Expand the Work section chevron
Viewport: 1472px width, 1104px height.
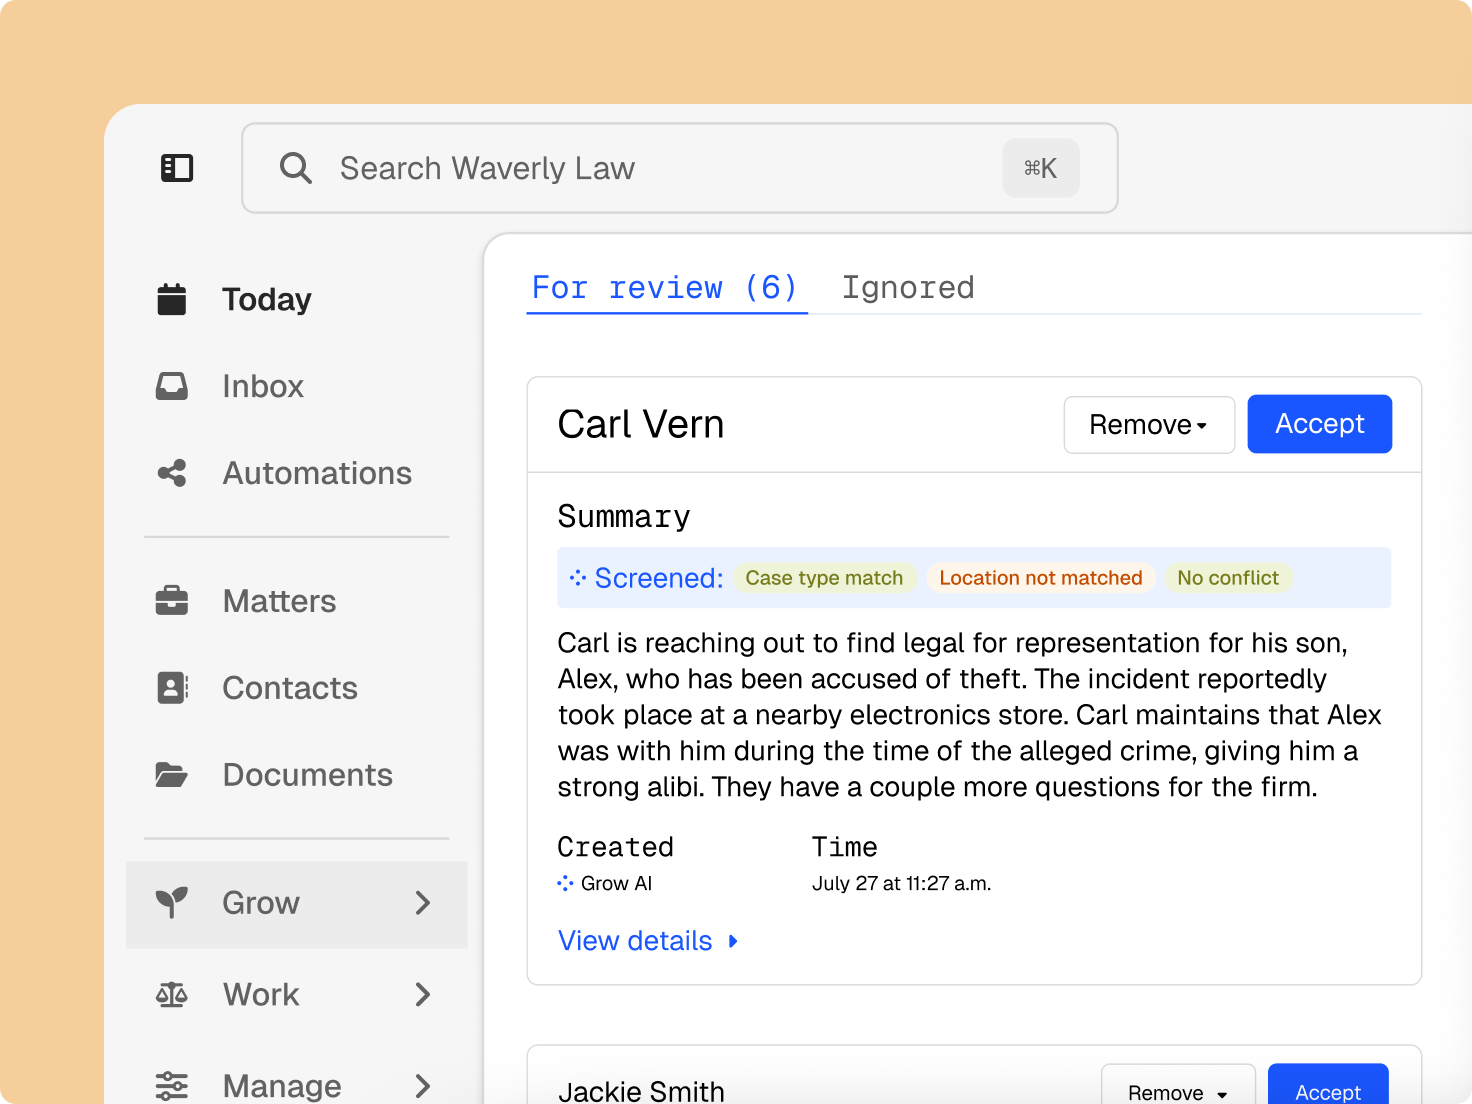coord(423,994)
